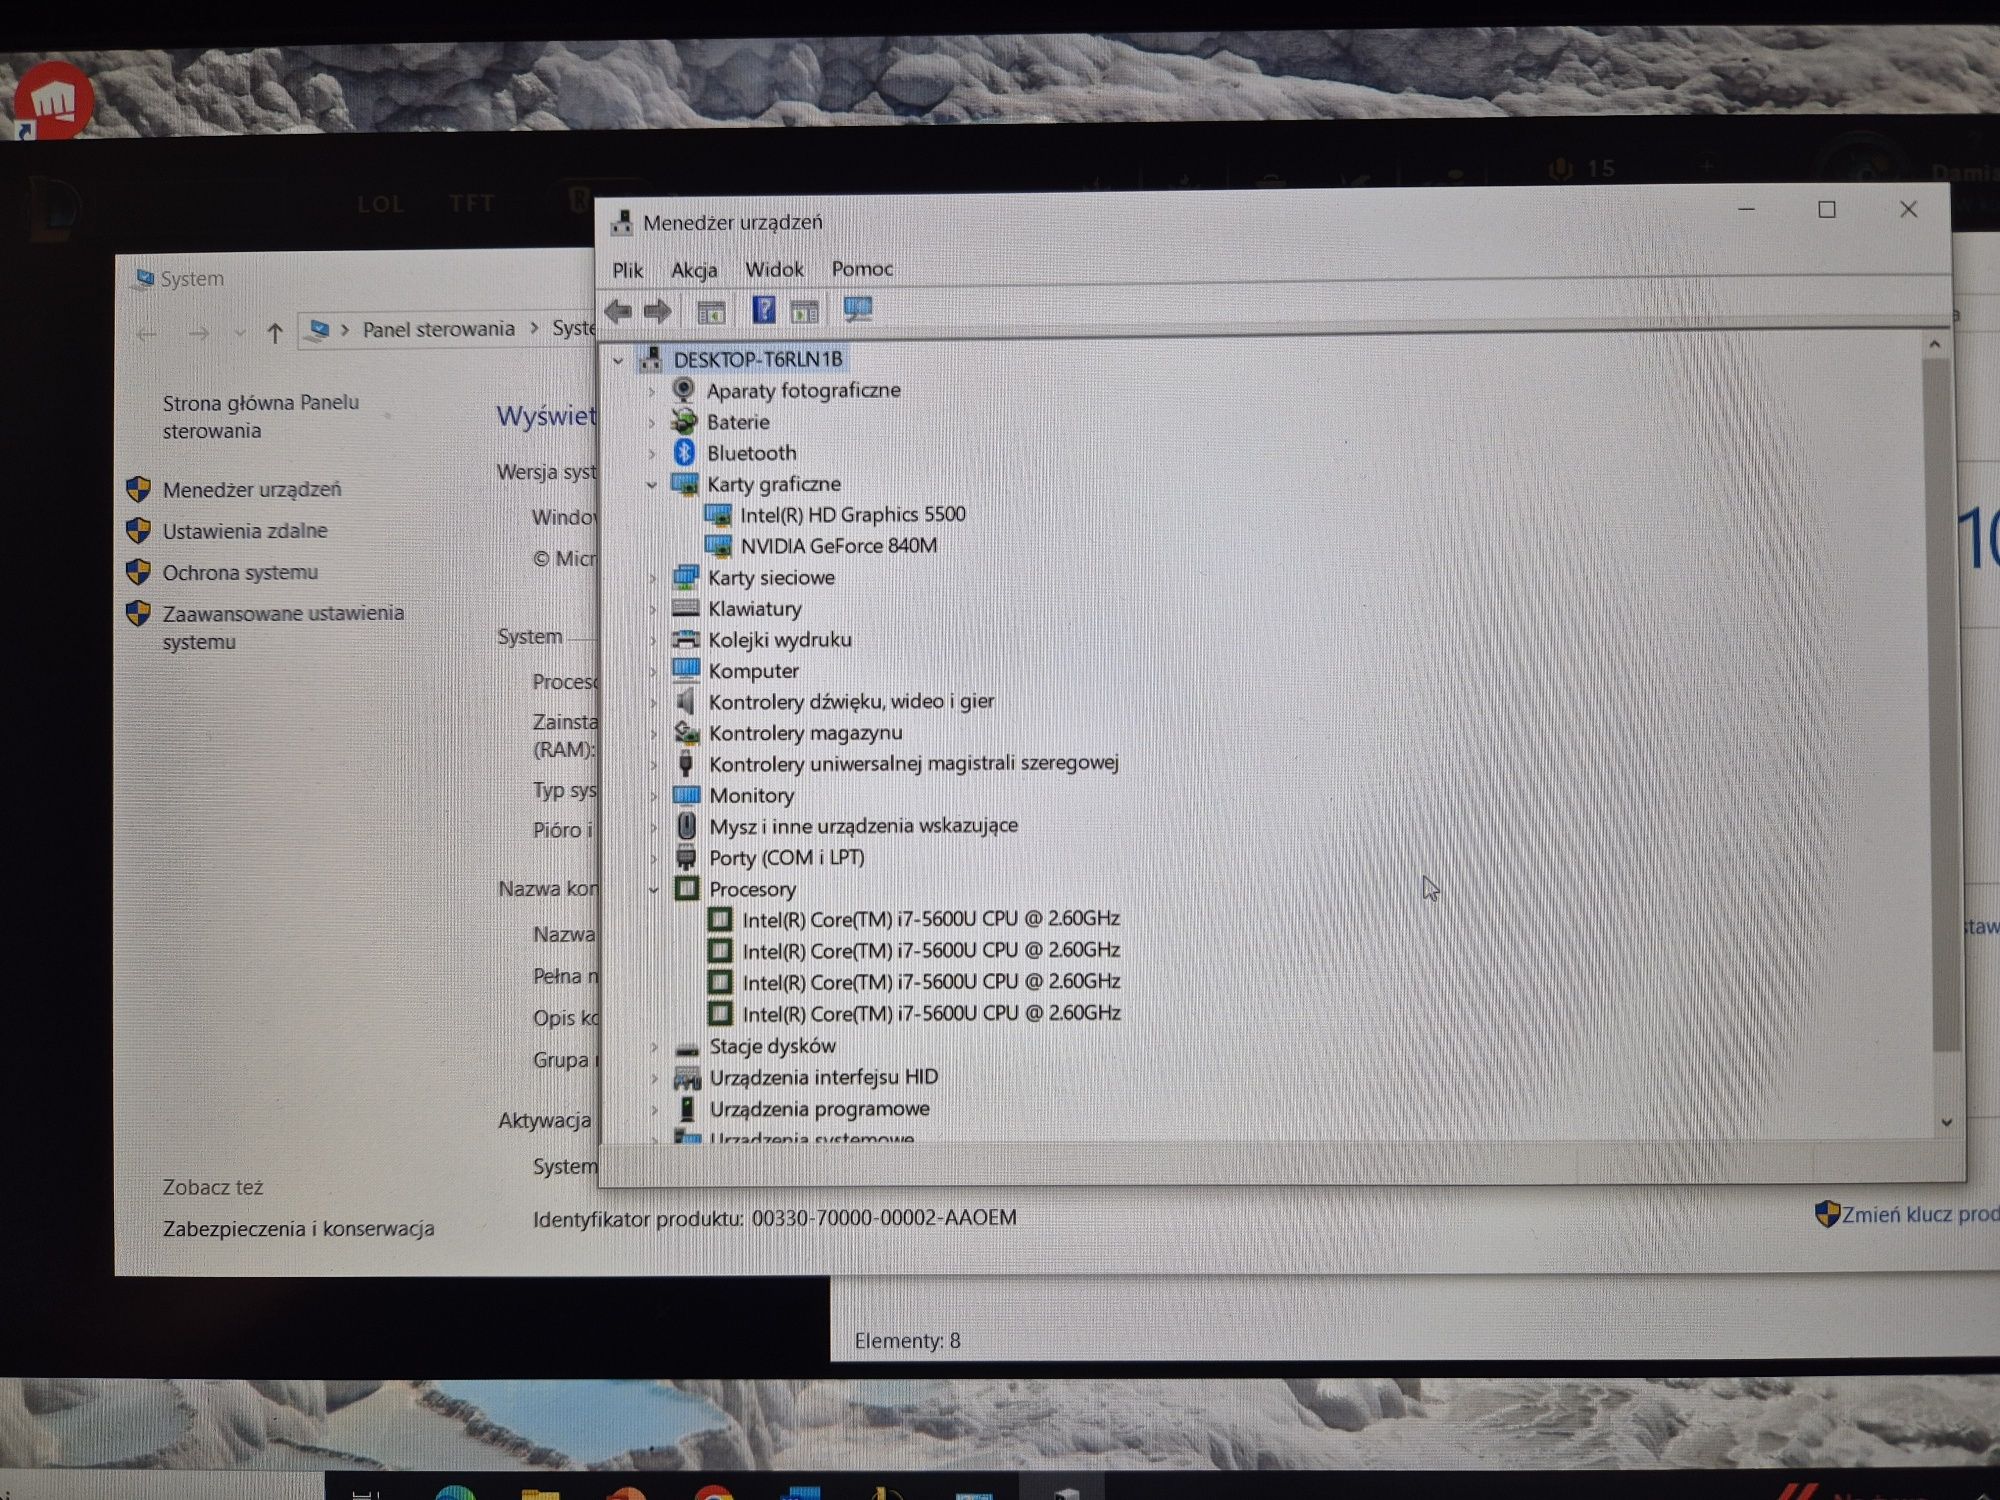Collapse the DESKTOP-T6RLN1B root node
The image size is (2000, 1500).
[x=618, y=360]
